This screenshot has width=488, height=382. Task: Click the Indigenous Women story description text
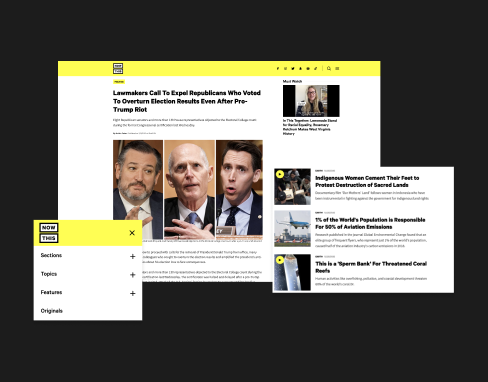[372, 196]
